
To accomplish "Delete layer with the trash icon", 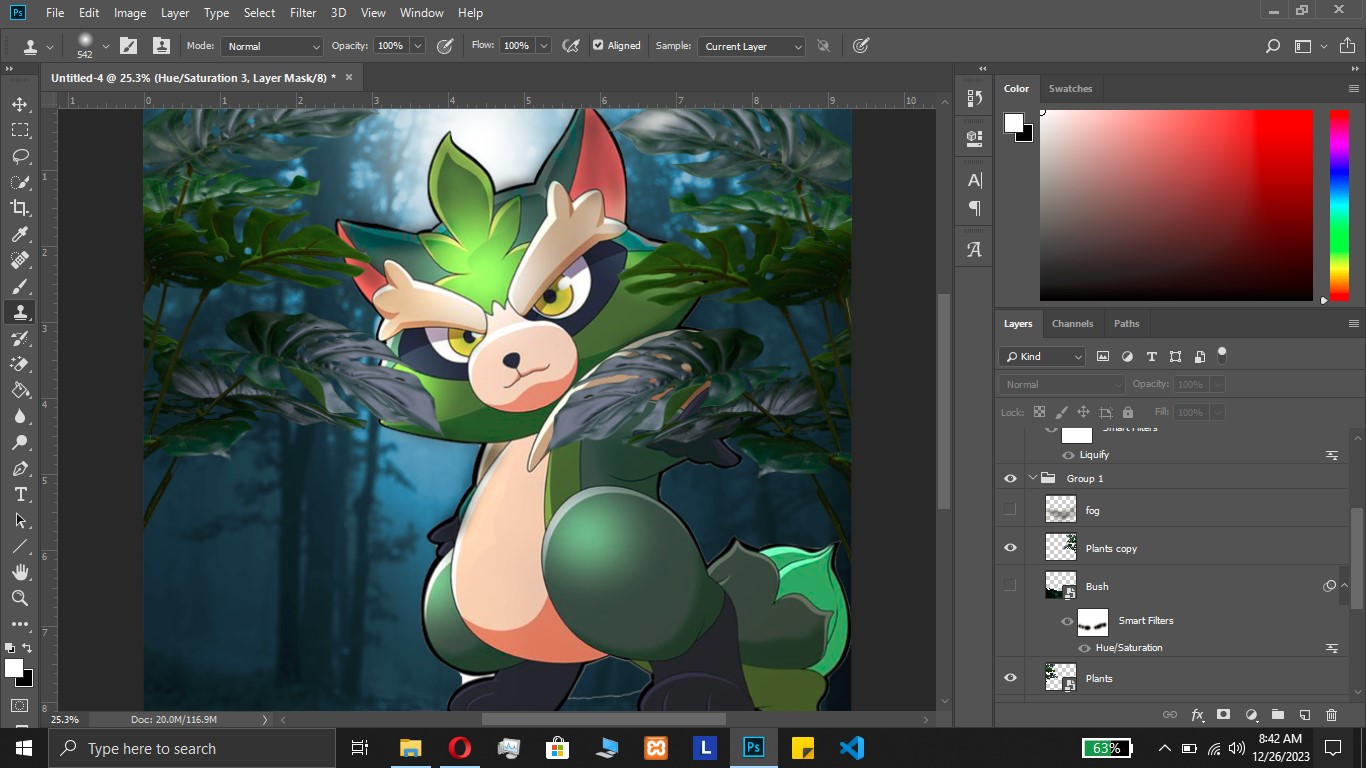I will pyautogui.click(x=1331, y=715).
